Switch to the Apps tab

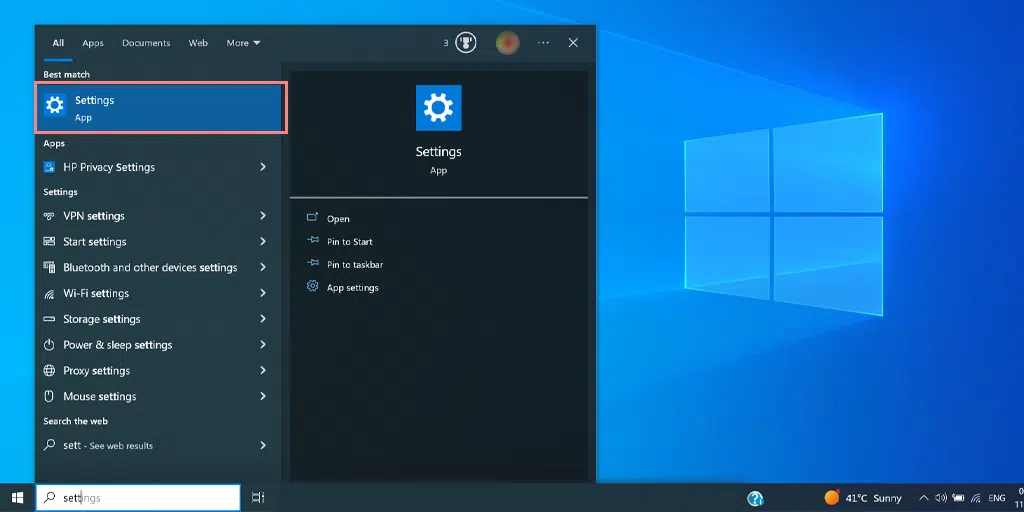coord(93,43)
